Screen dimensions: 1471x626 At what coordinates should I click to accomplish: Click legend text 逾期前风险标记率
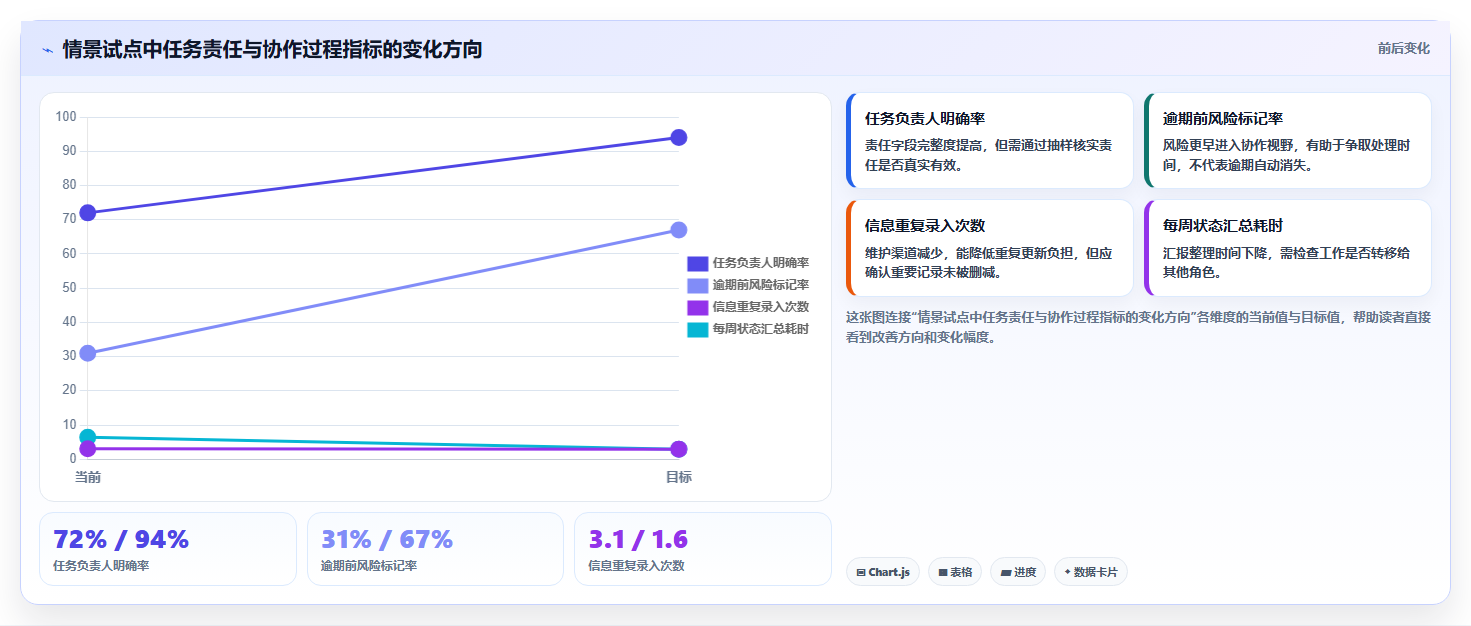761,285
